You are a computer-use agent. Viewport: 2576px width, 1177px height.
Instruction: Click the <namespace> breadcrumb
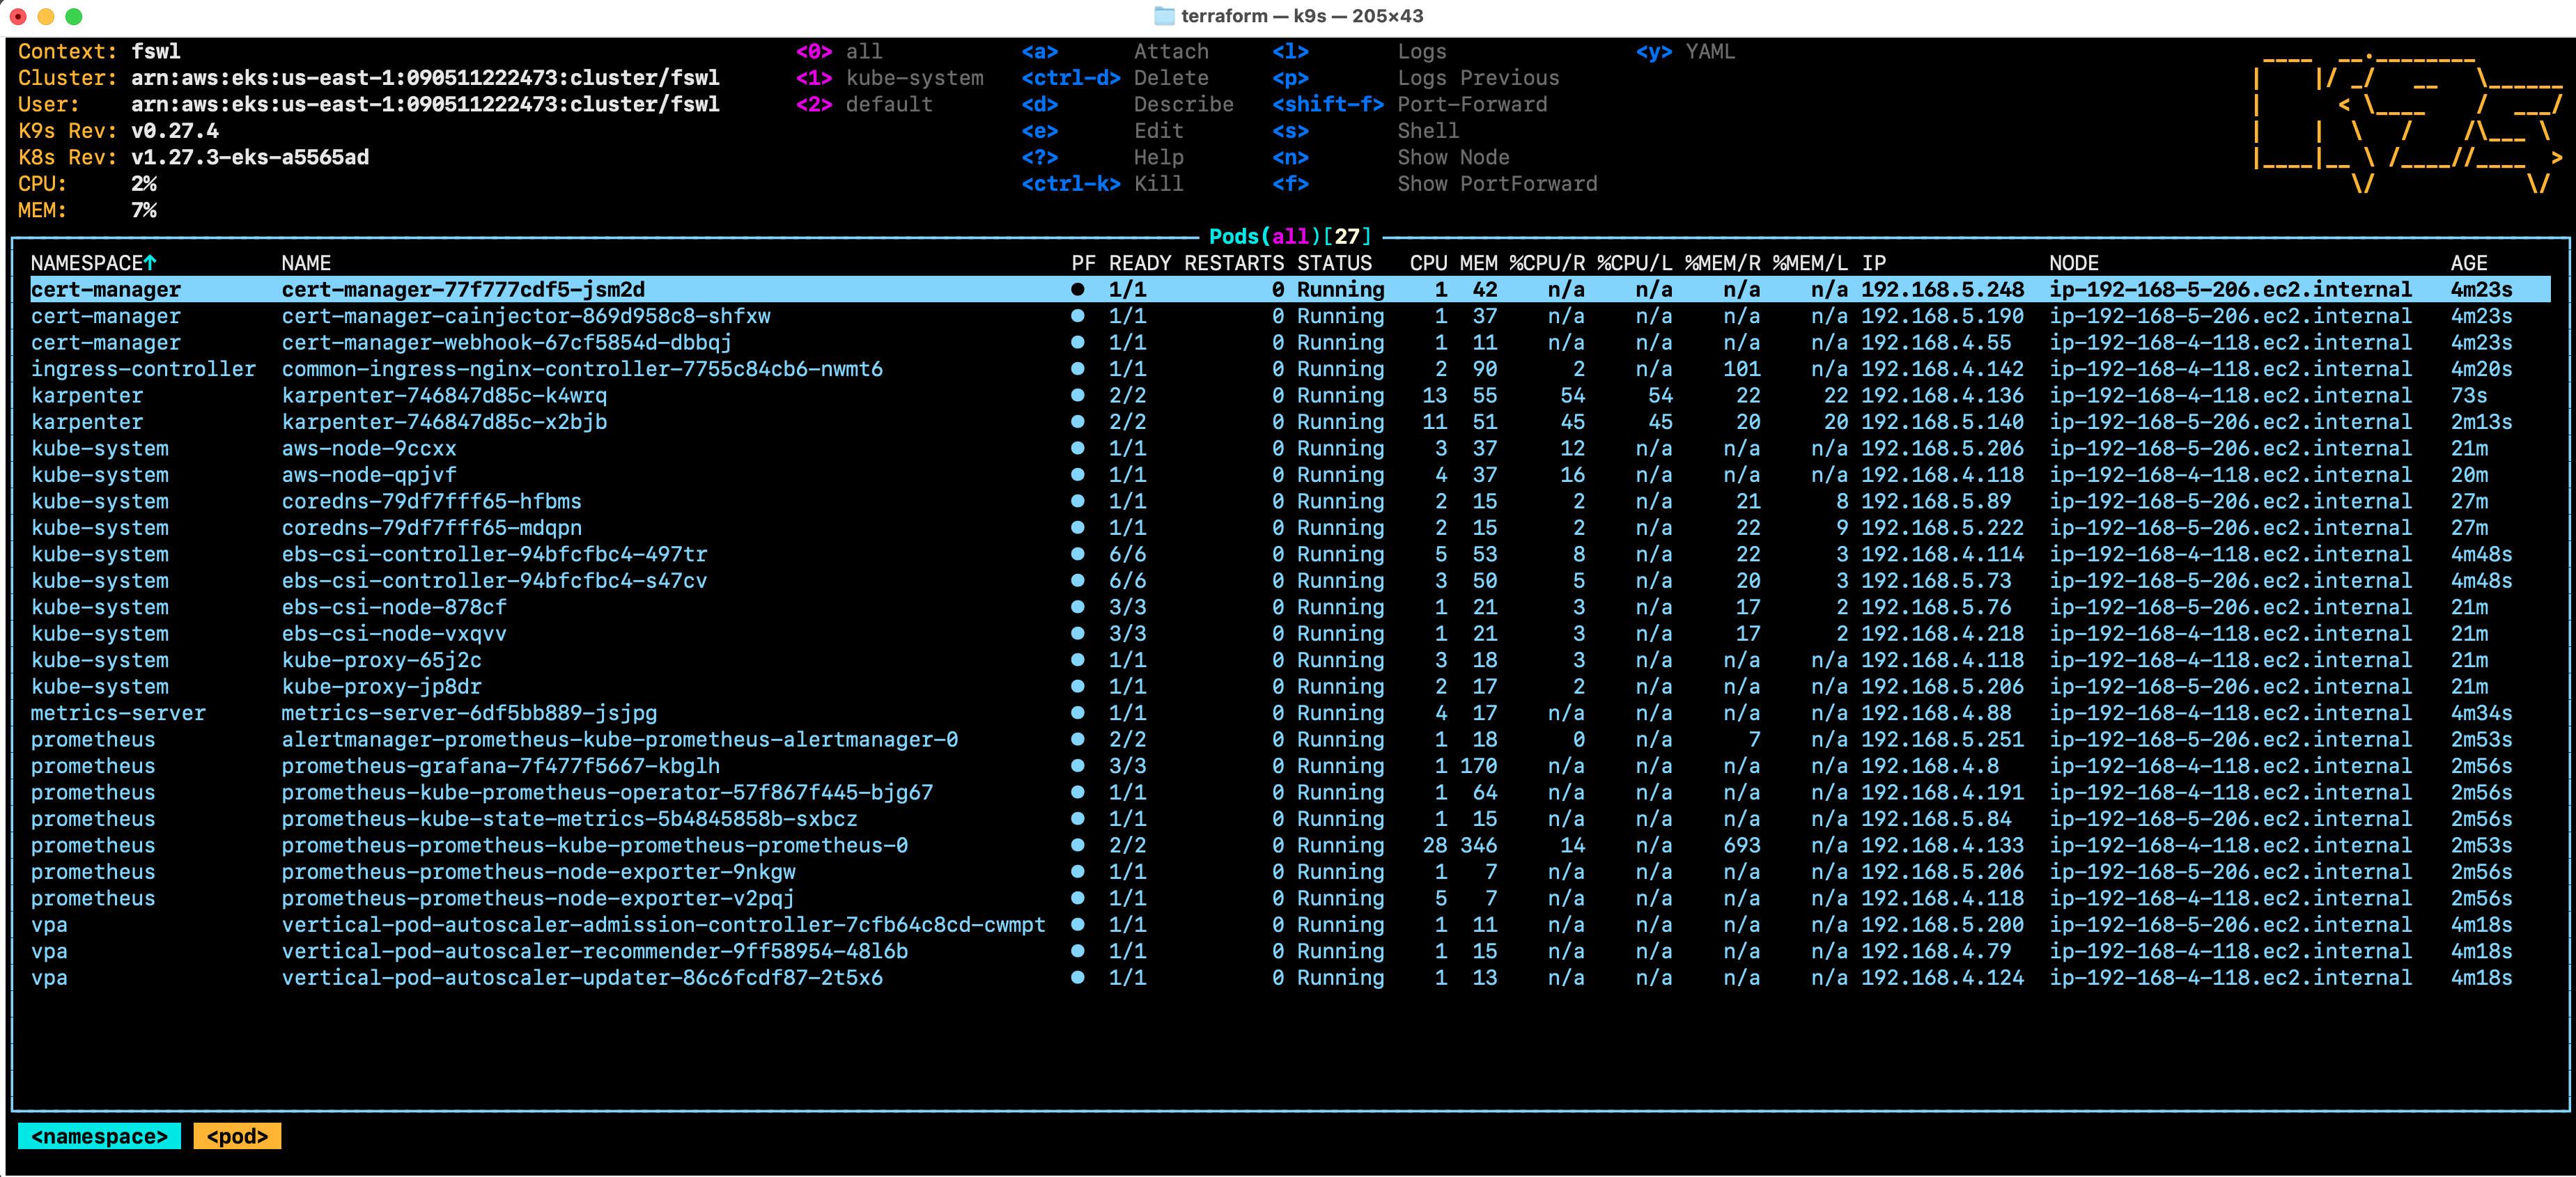(99, 1136)
